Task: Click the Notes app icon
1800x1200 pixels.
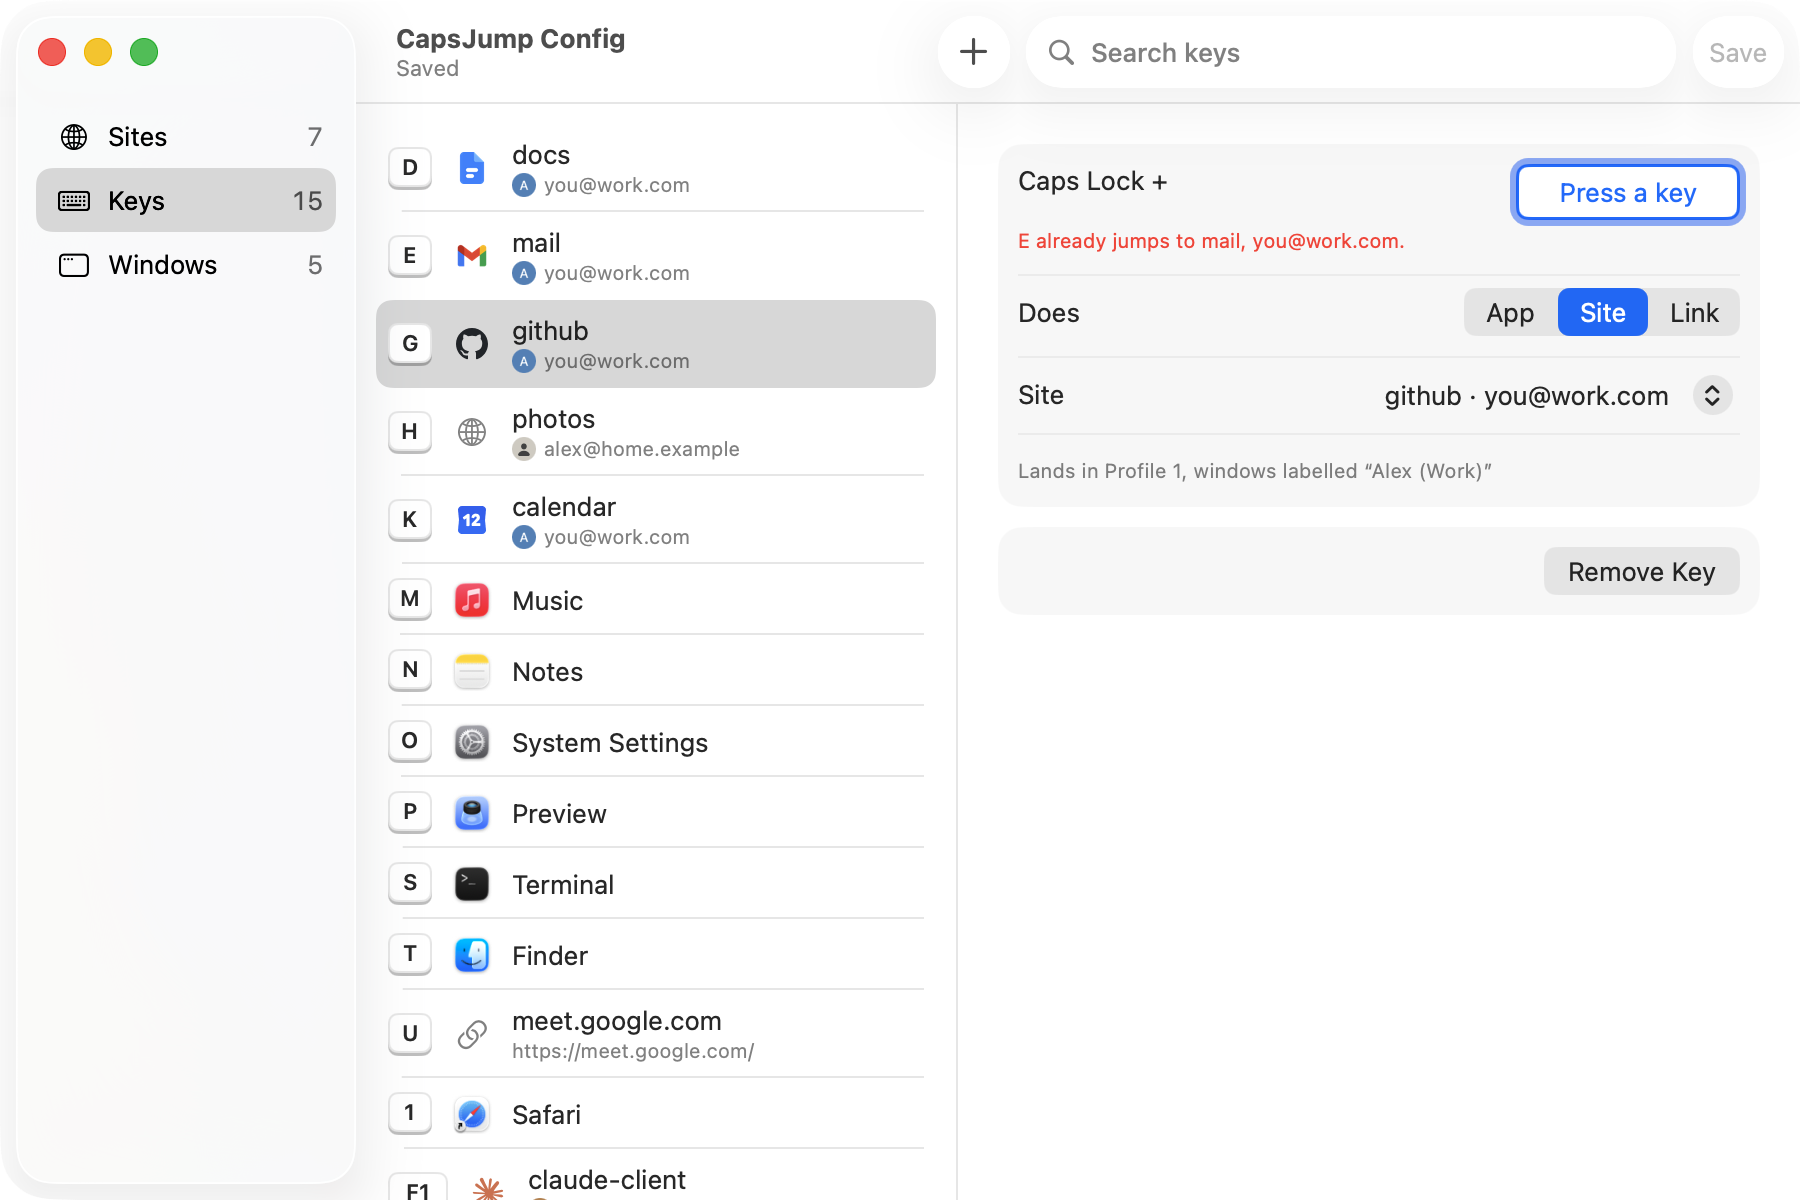Action: coord(472,671)
